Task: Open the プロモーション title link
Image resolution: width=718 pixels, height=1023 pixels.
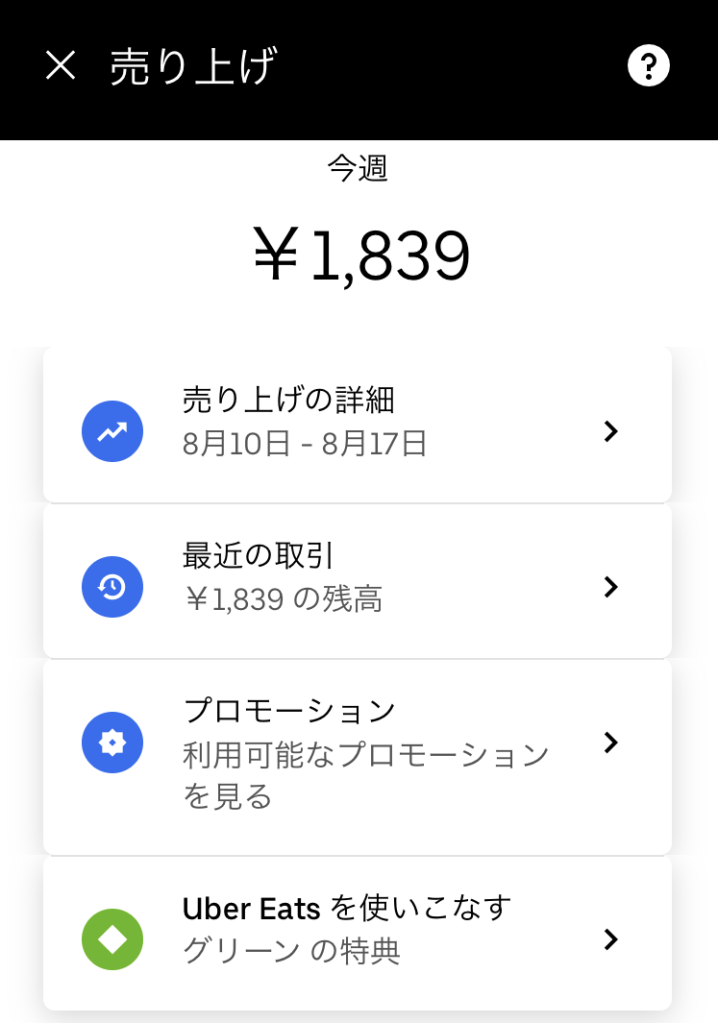Action: click(x=289, y=711)
